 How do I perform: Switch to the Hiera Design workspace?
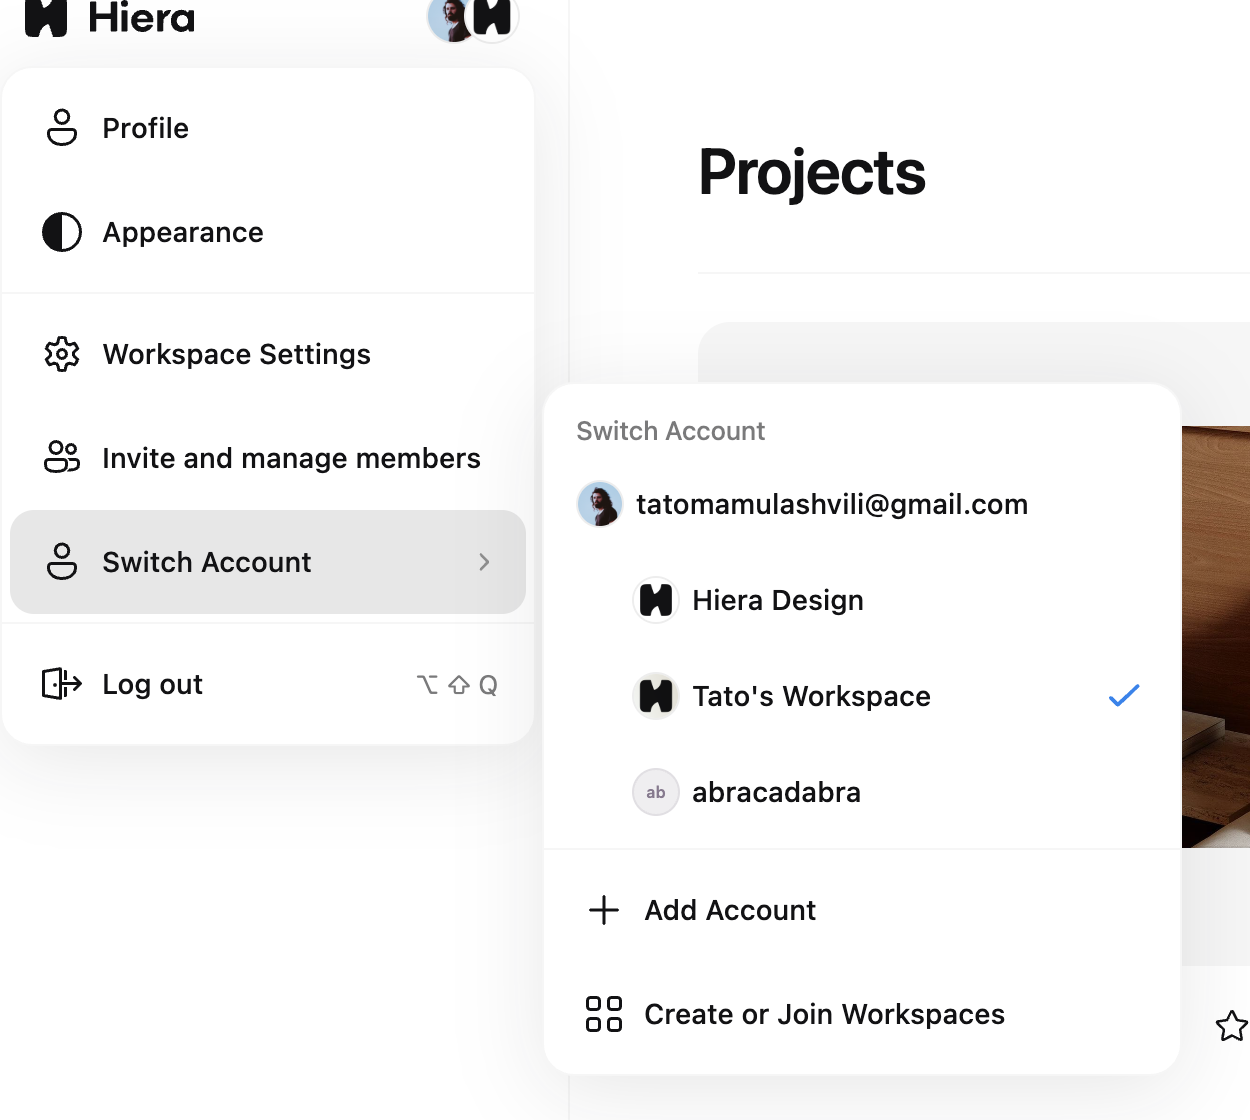862,600
